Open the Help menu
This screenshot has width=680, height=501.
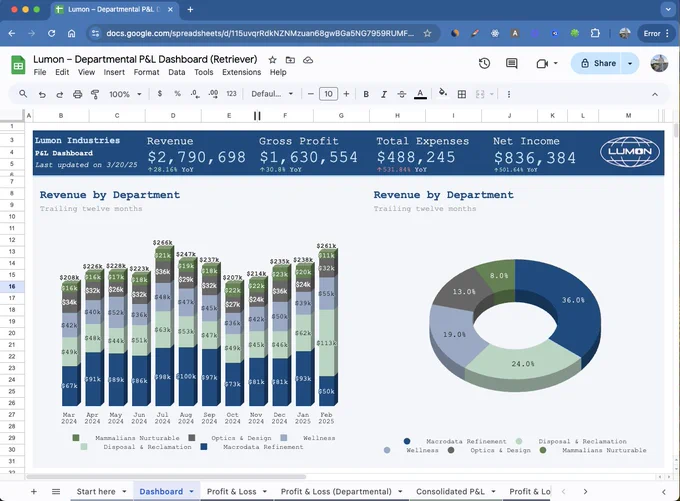click(x=278, y=72)
